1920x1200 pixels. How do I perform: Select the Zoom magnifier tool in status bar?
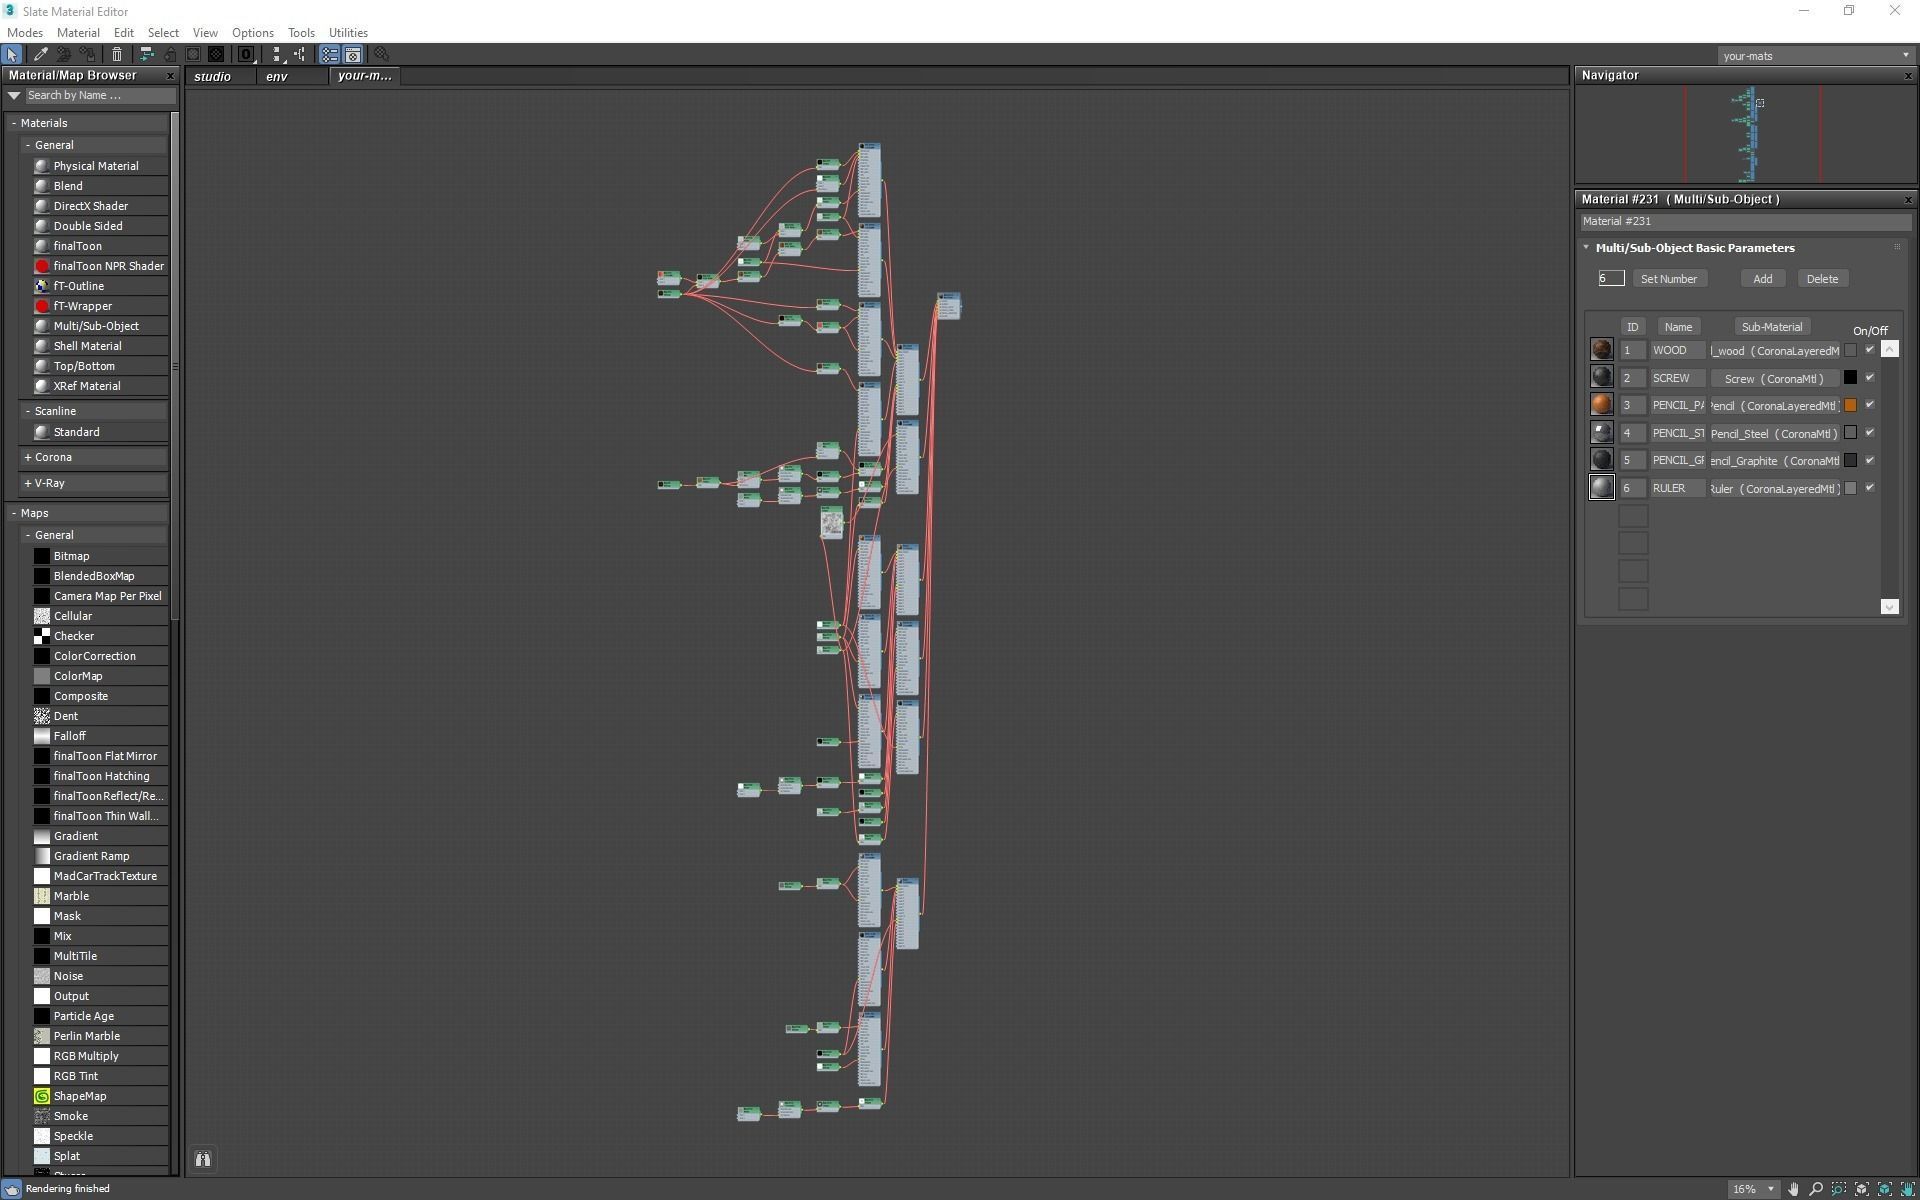coord(1816,1189)
